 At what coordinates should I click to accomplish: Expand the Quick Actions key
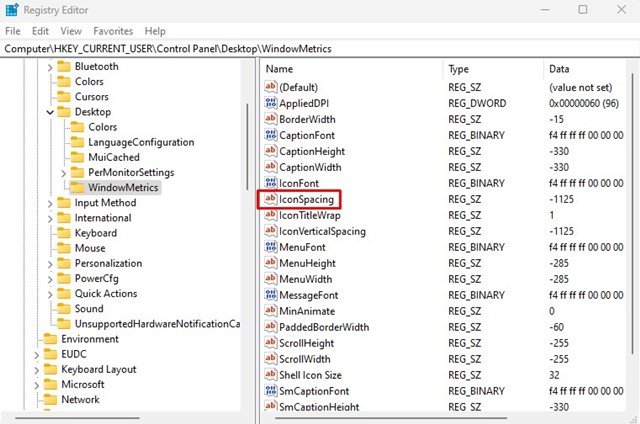tap(50, 294)
